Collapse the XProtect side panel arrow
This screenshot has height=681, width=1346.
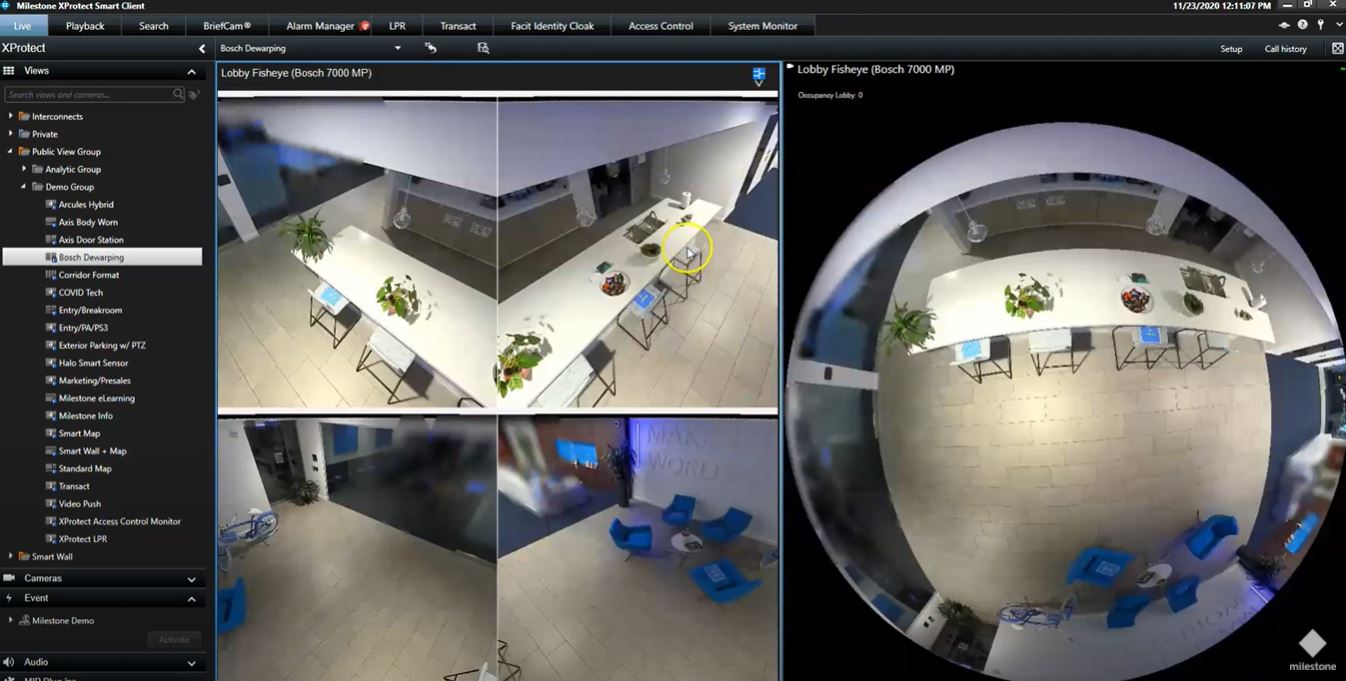coord(202,48)
